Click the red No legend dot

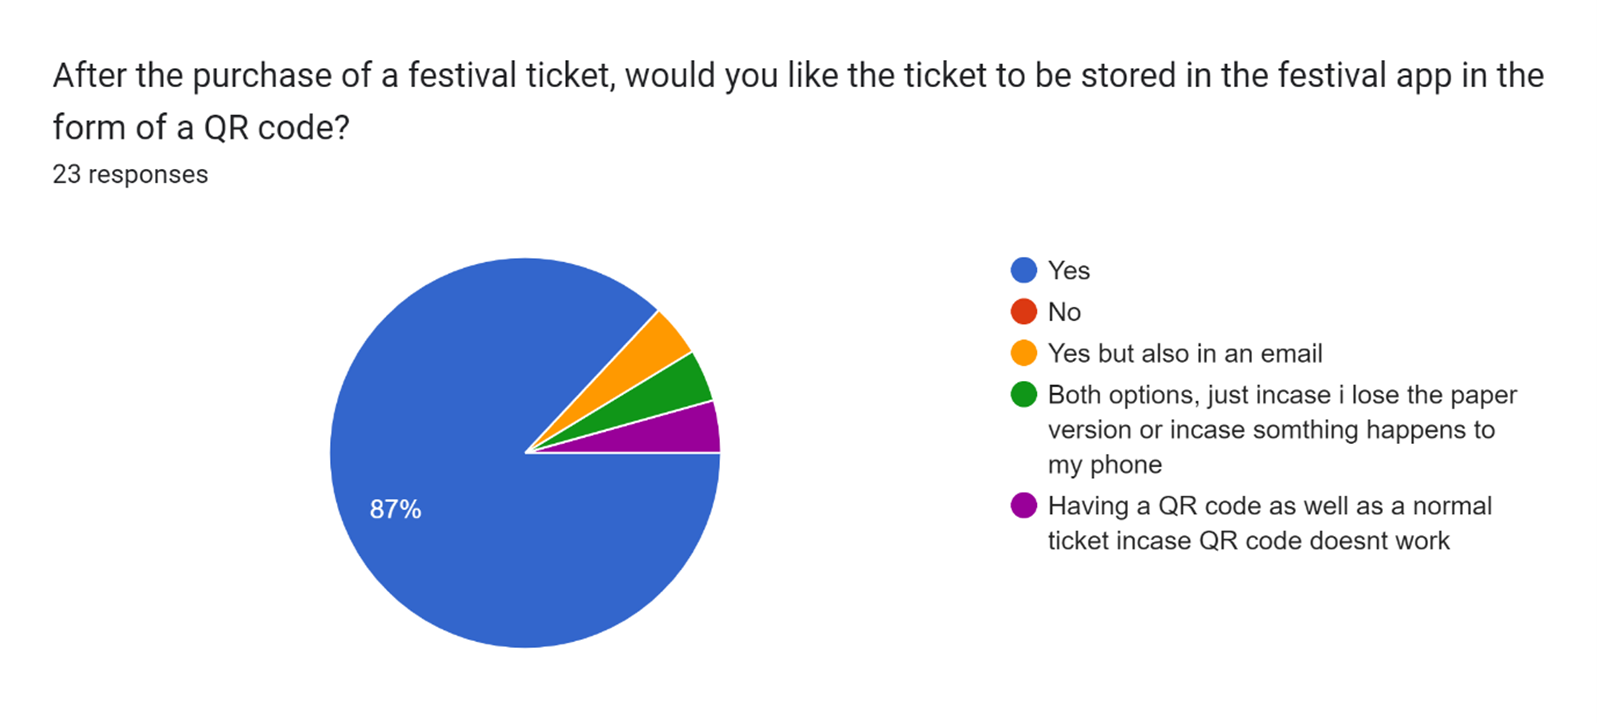pyautogui.click(x=1024, y=312)
